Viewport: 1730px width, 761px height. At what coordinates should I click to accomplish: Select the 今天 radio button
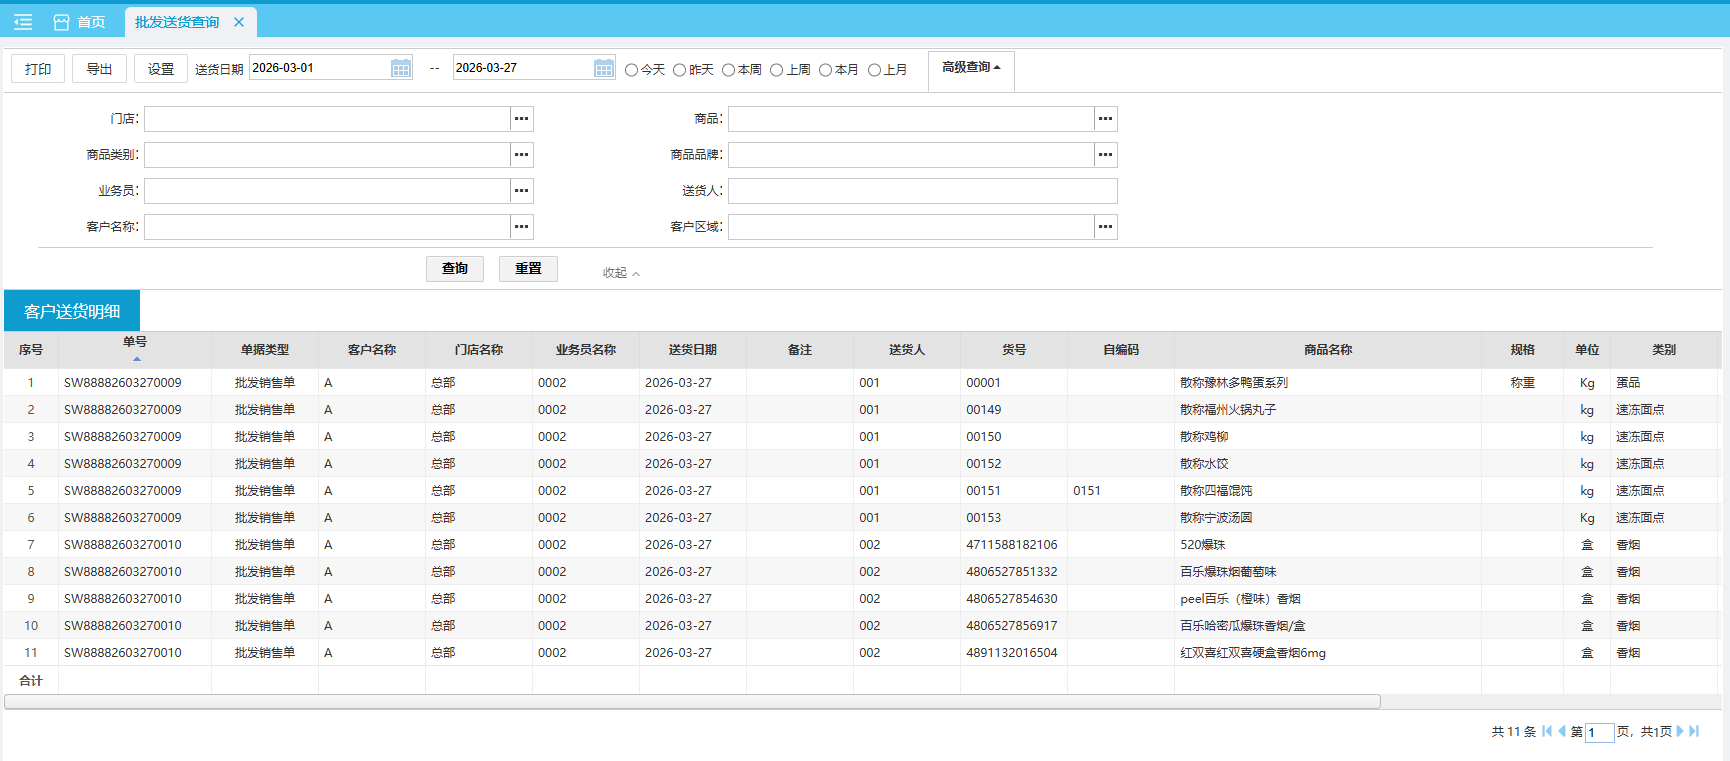631,70
